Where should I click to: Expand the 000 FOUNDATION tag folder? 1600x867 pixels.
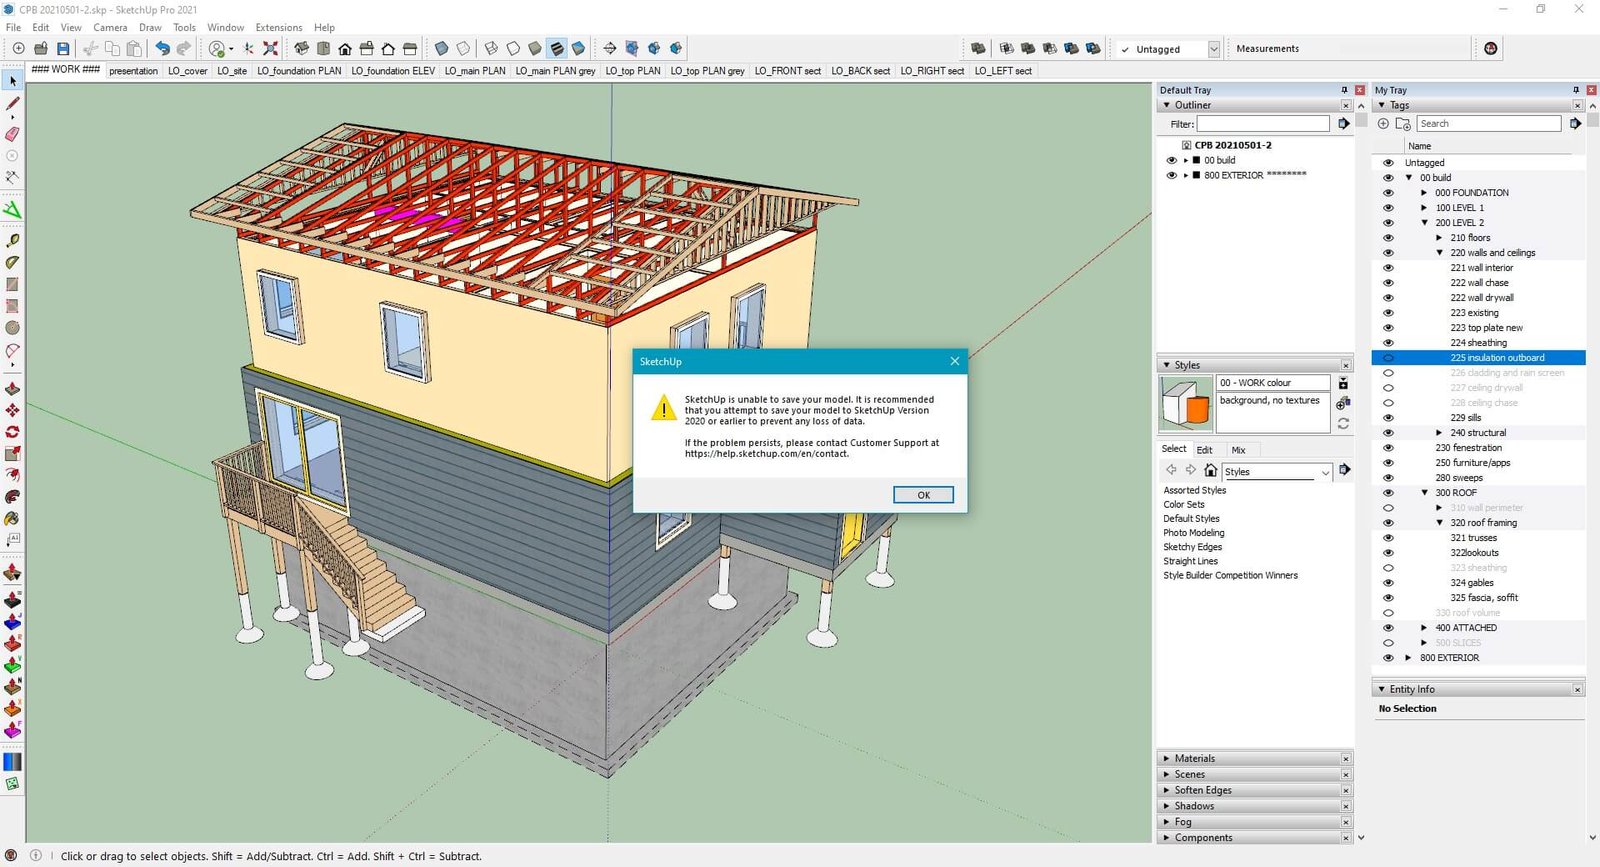[1425, 193]
